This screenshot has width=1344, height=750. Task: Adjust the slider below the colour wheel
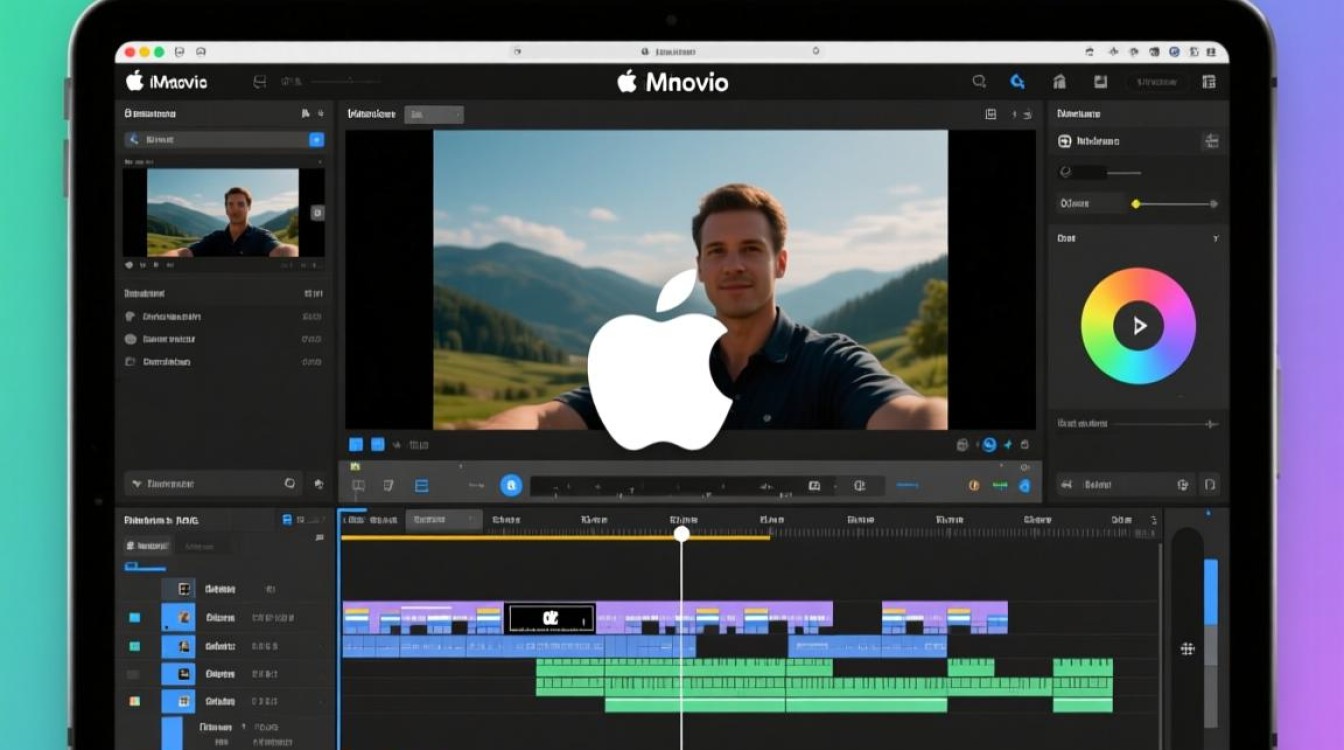coord(1165,424)
